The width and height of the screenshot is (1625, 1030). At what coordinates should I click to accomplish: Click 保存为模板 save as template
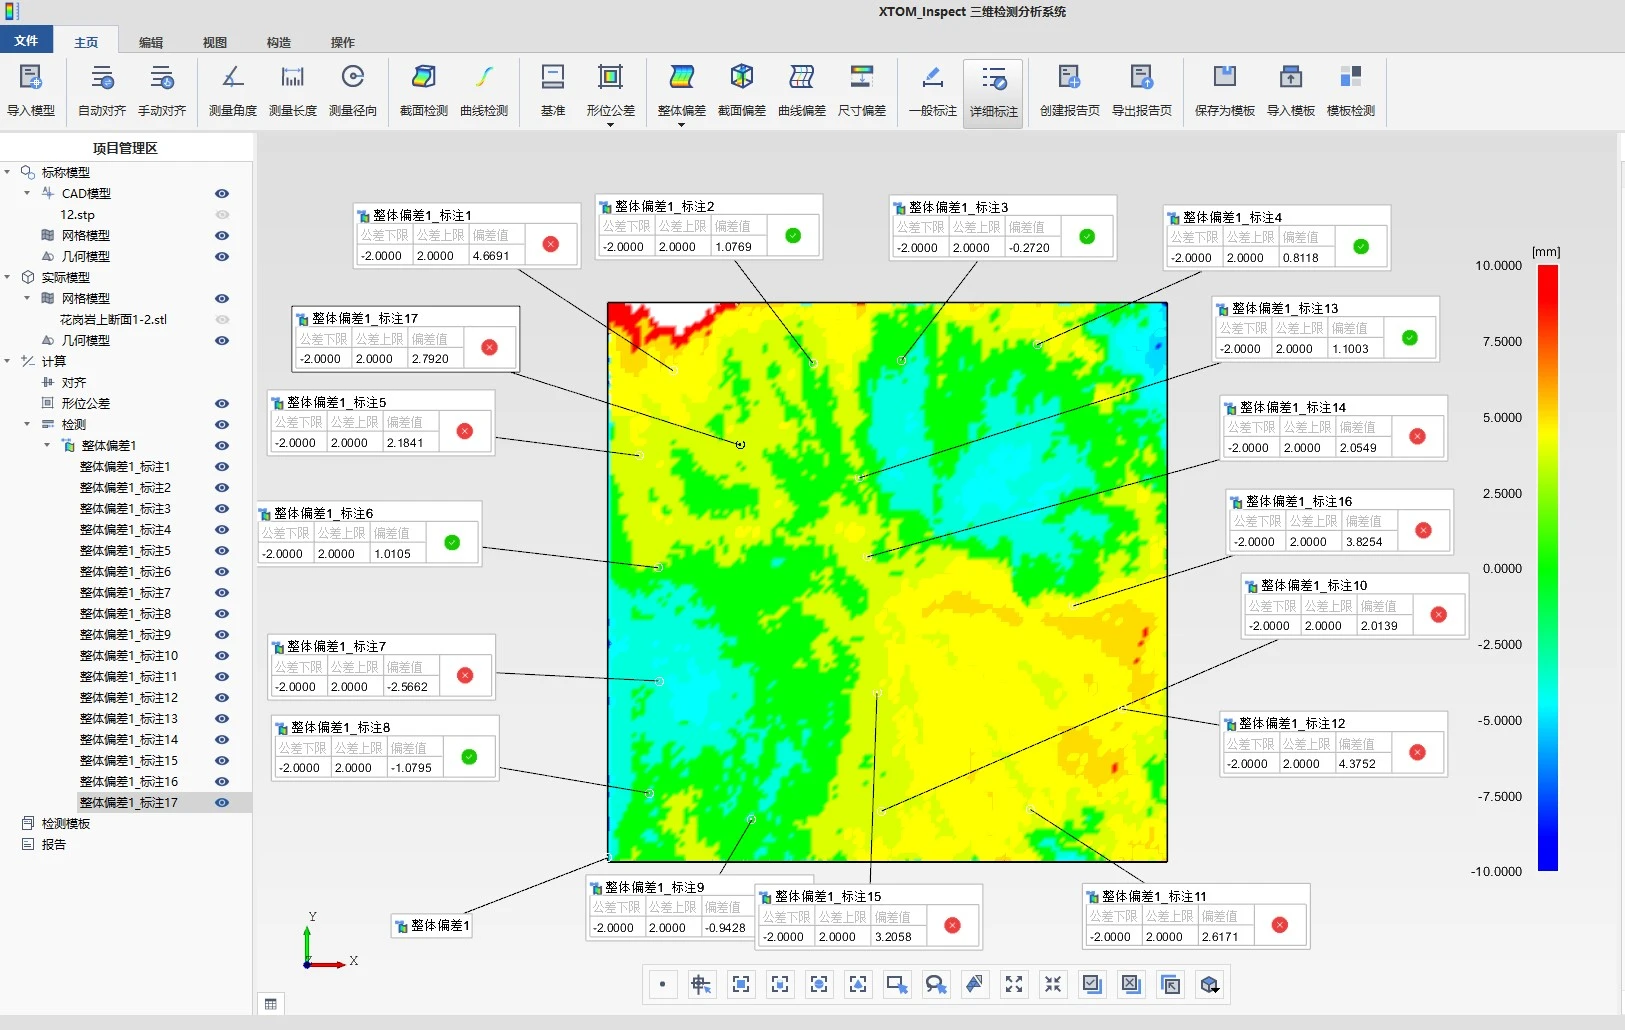(1225, 90)
